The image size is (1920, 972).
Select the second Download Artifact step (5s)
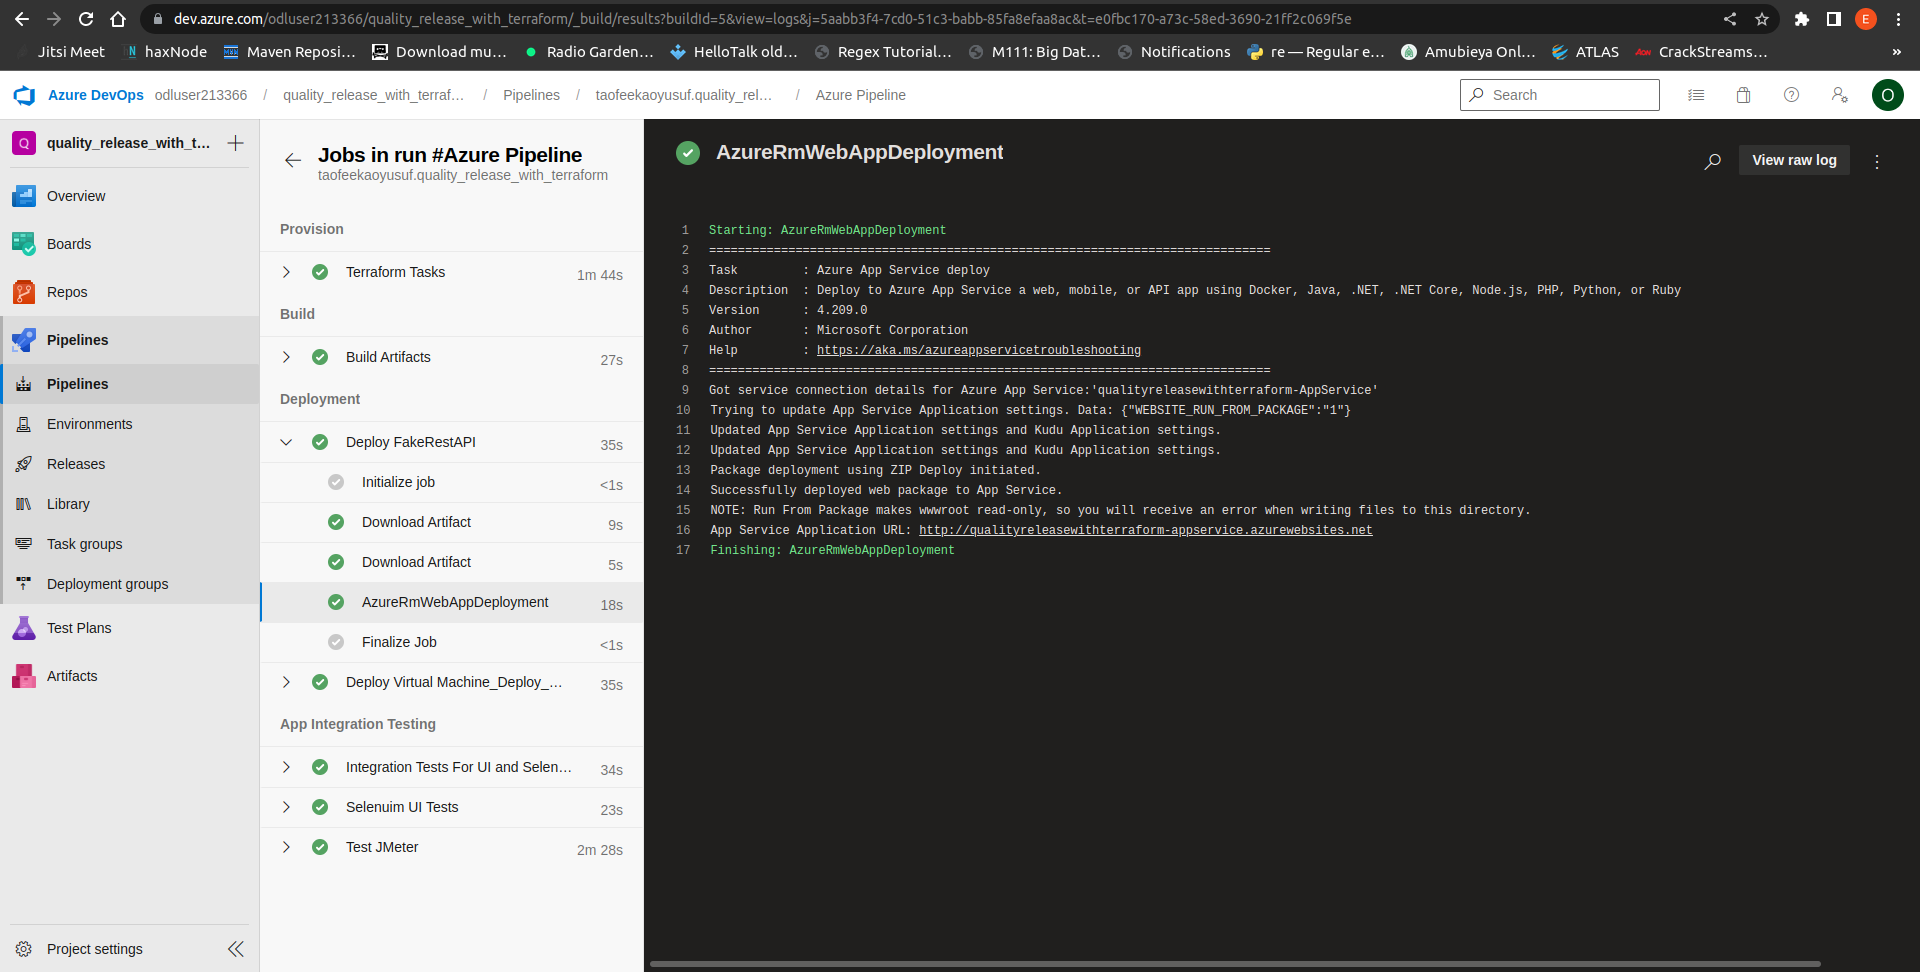pos(452,562)
